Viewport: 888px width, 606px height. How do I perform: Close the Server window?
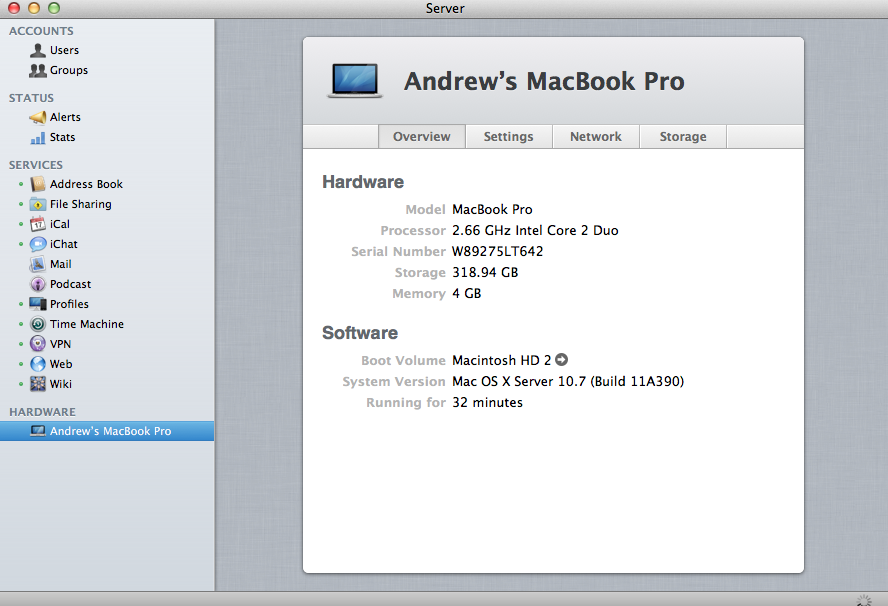pos(14,7)
